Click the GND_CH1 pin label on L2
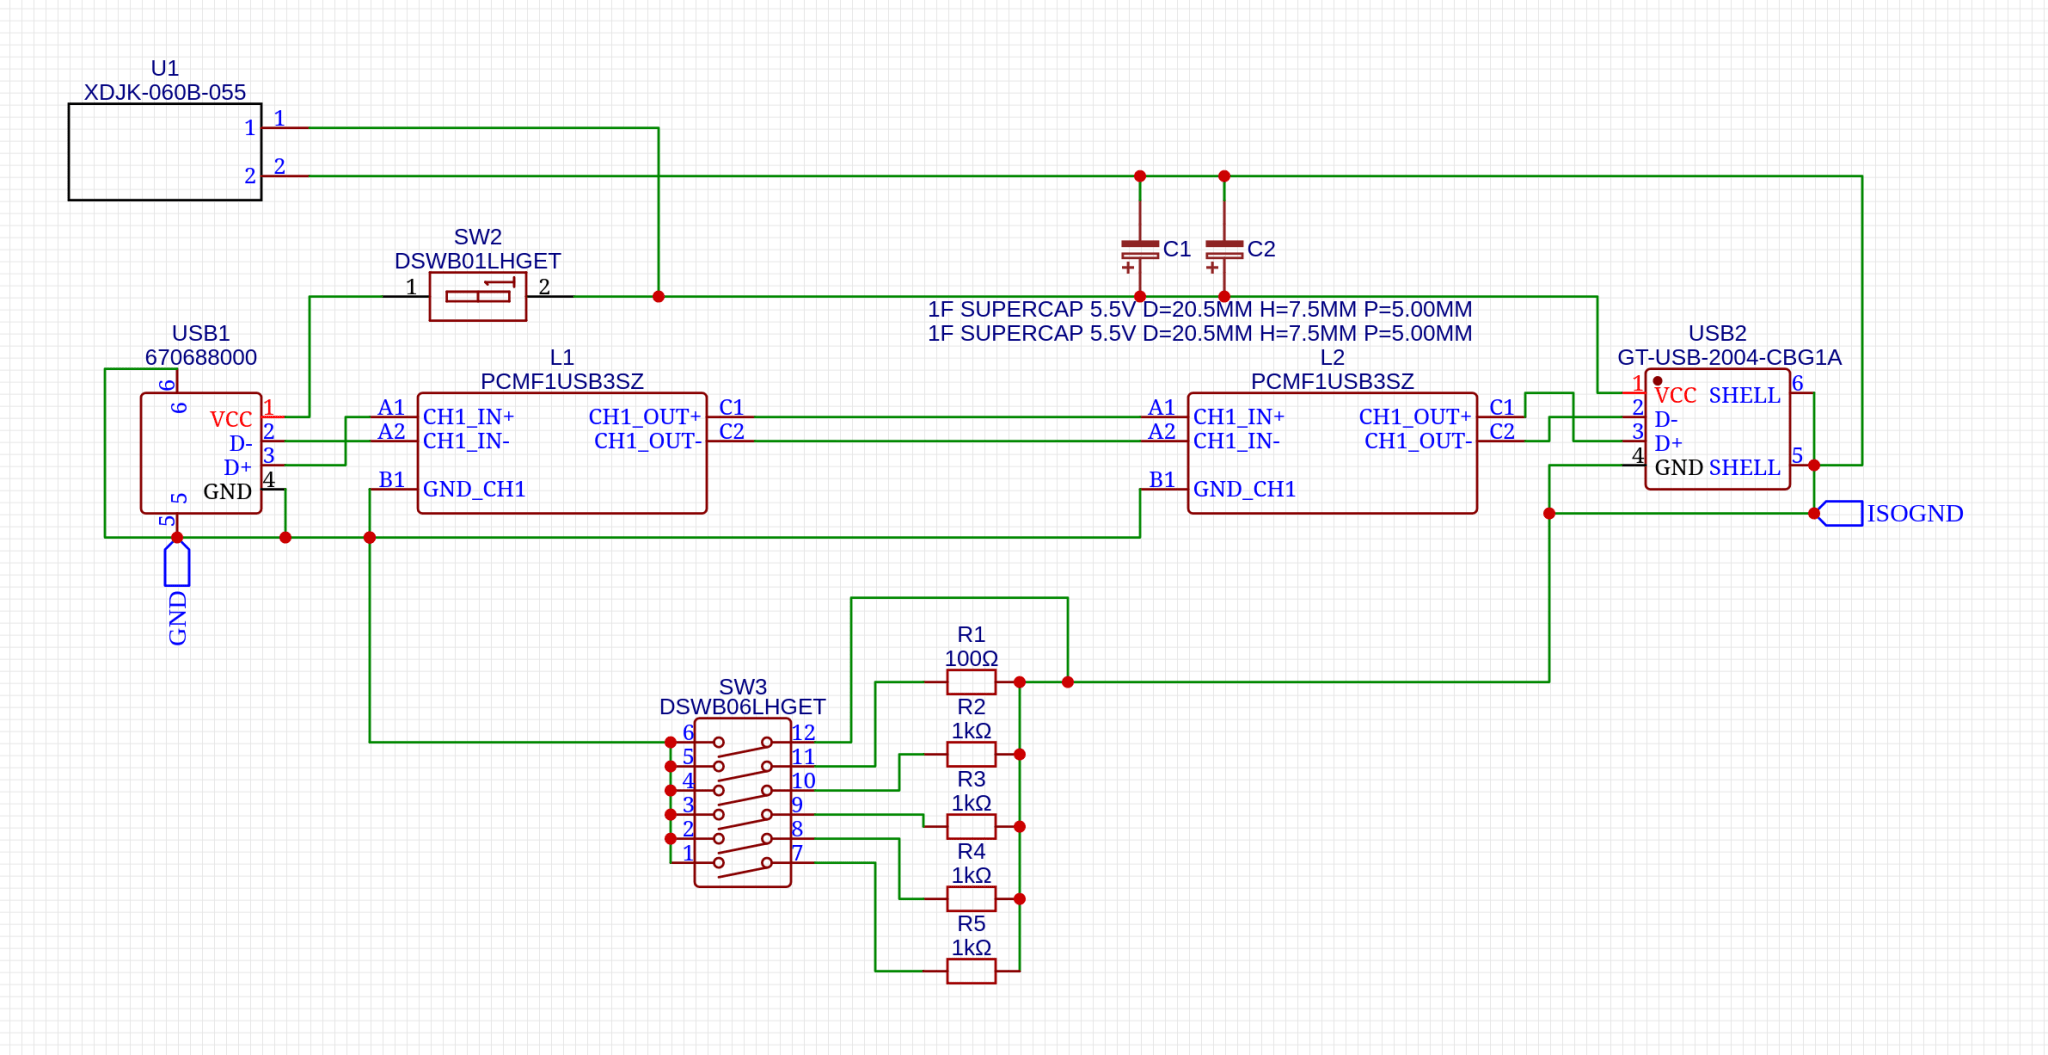2048x1055 pixels. point(1245,489)
